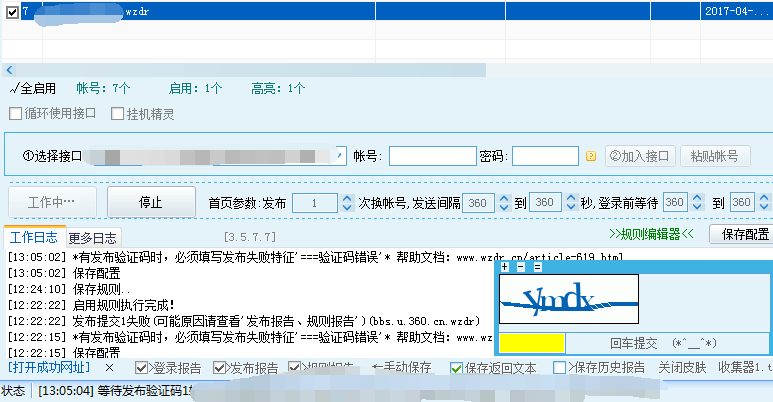Click the minus icon on captcha popup
773x402 pixels.
521,267
